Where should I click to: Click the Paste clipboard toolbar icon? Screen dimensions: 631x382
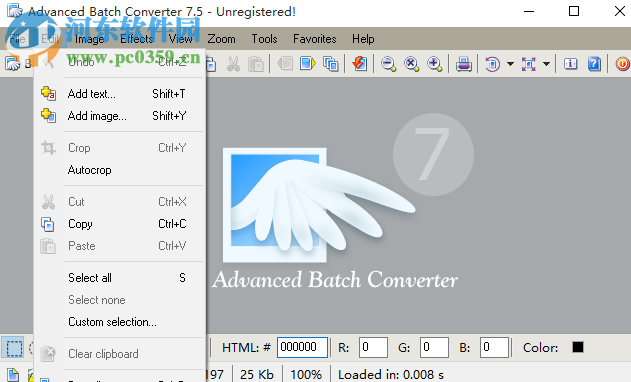[x=256, y=64]
